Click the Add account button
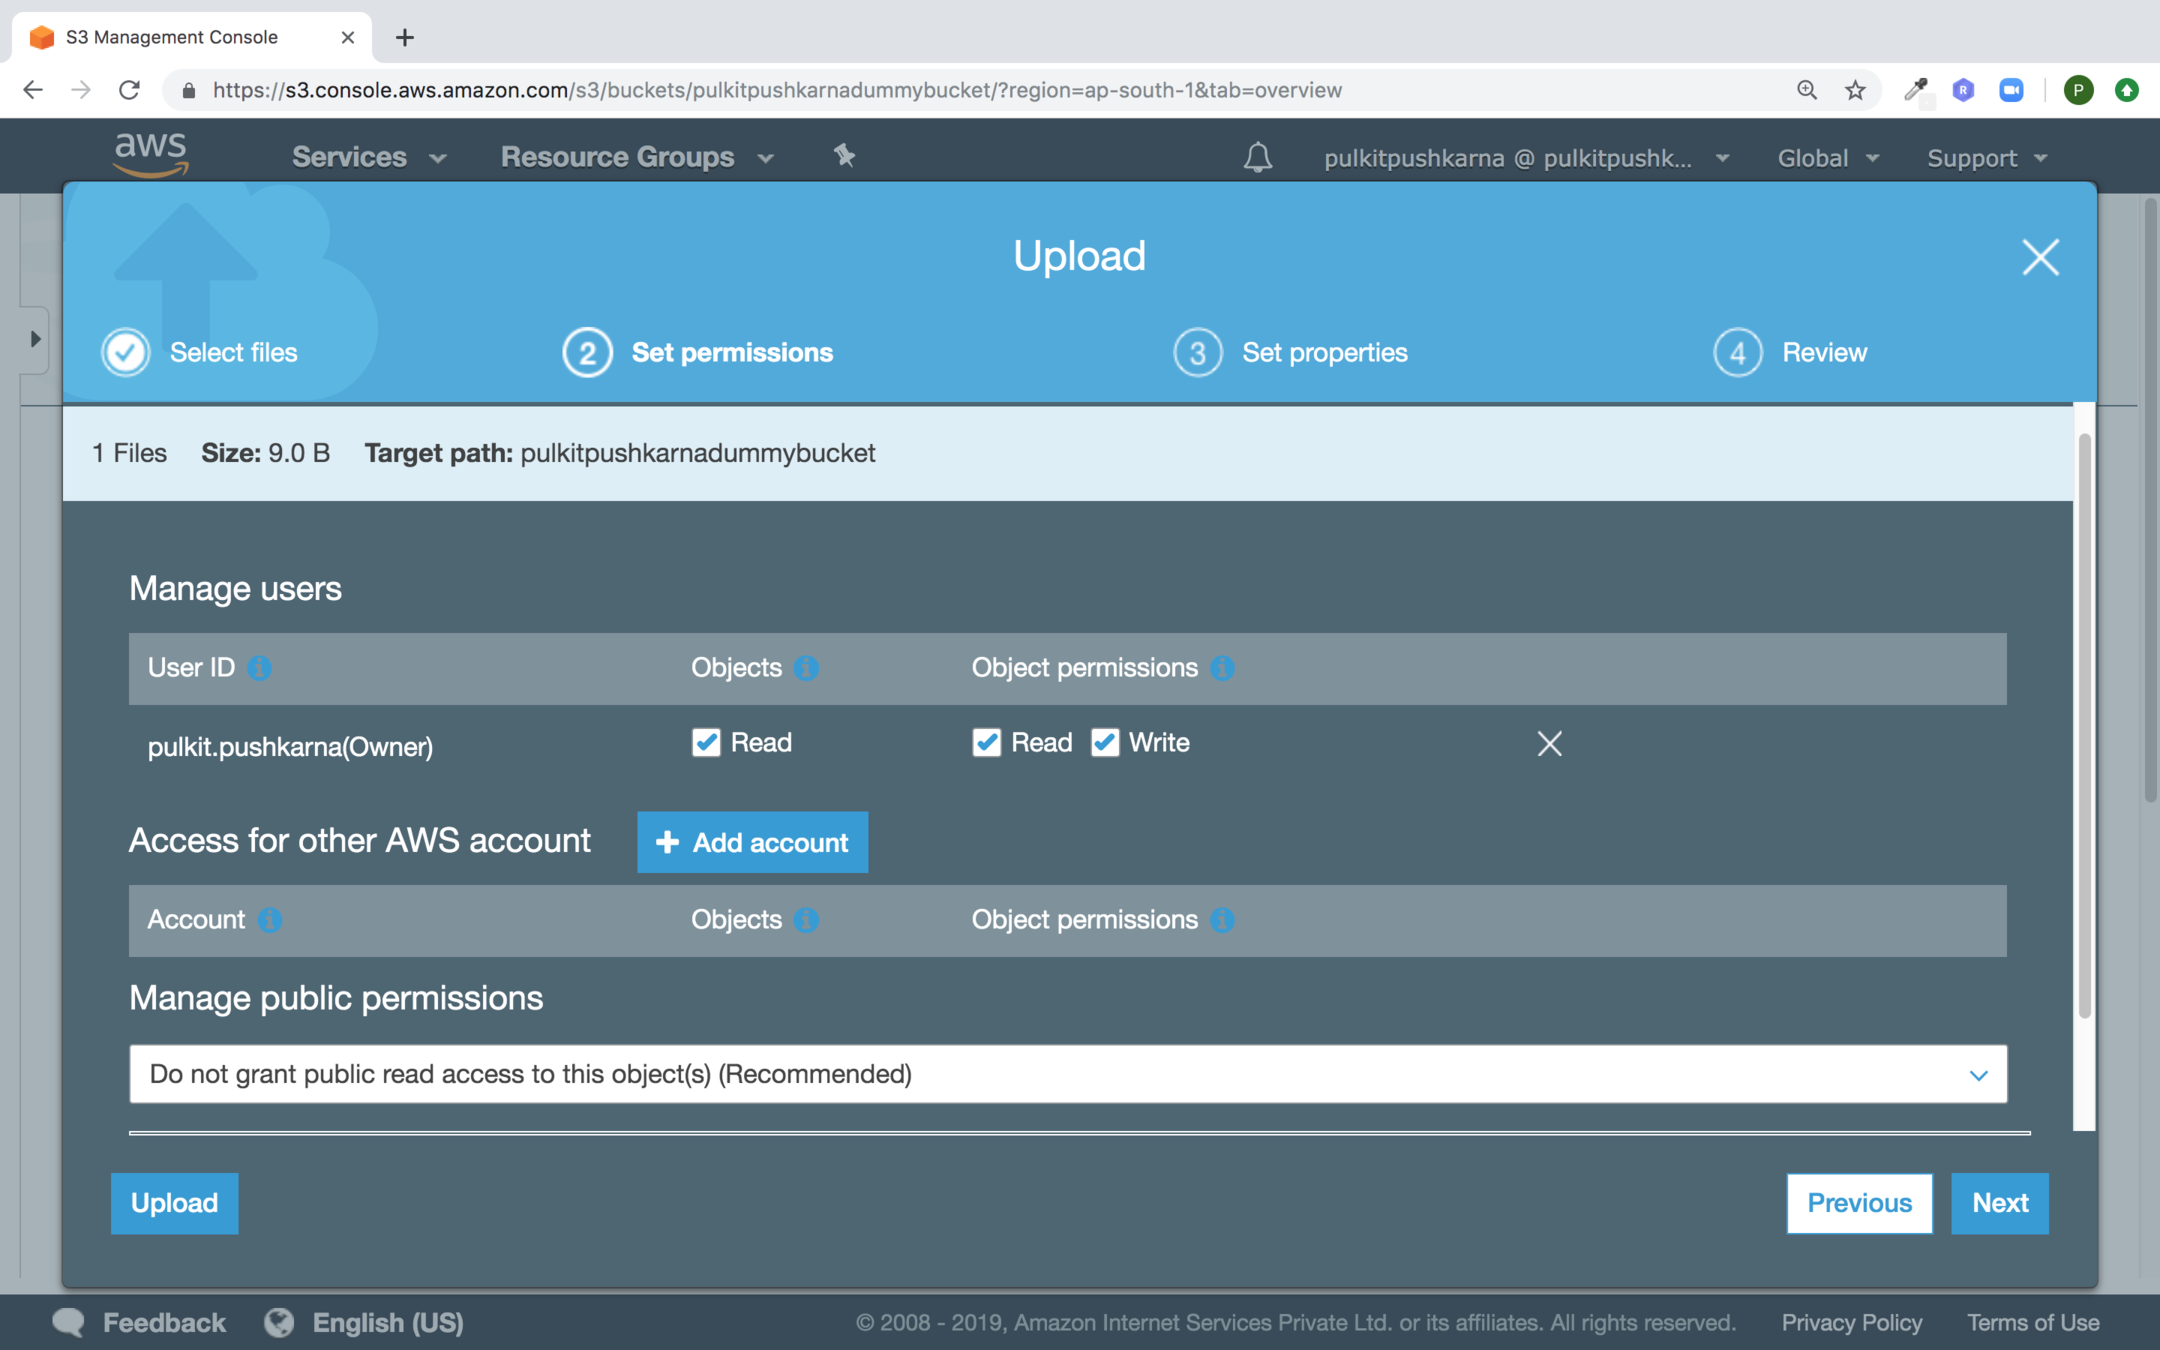Screen dimensions: 2160x1350 pos(752,842)
